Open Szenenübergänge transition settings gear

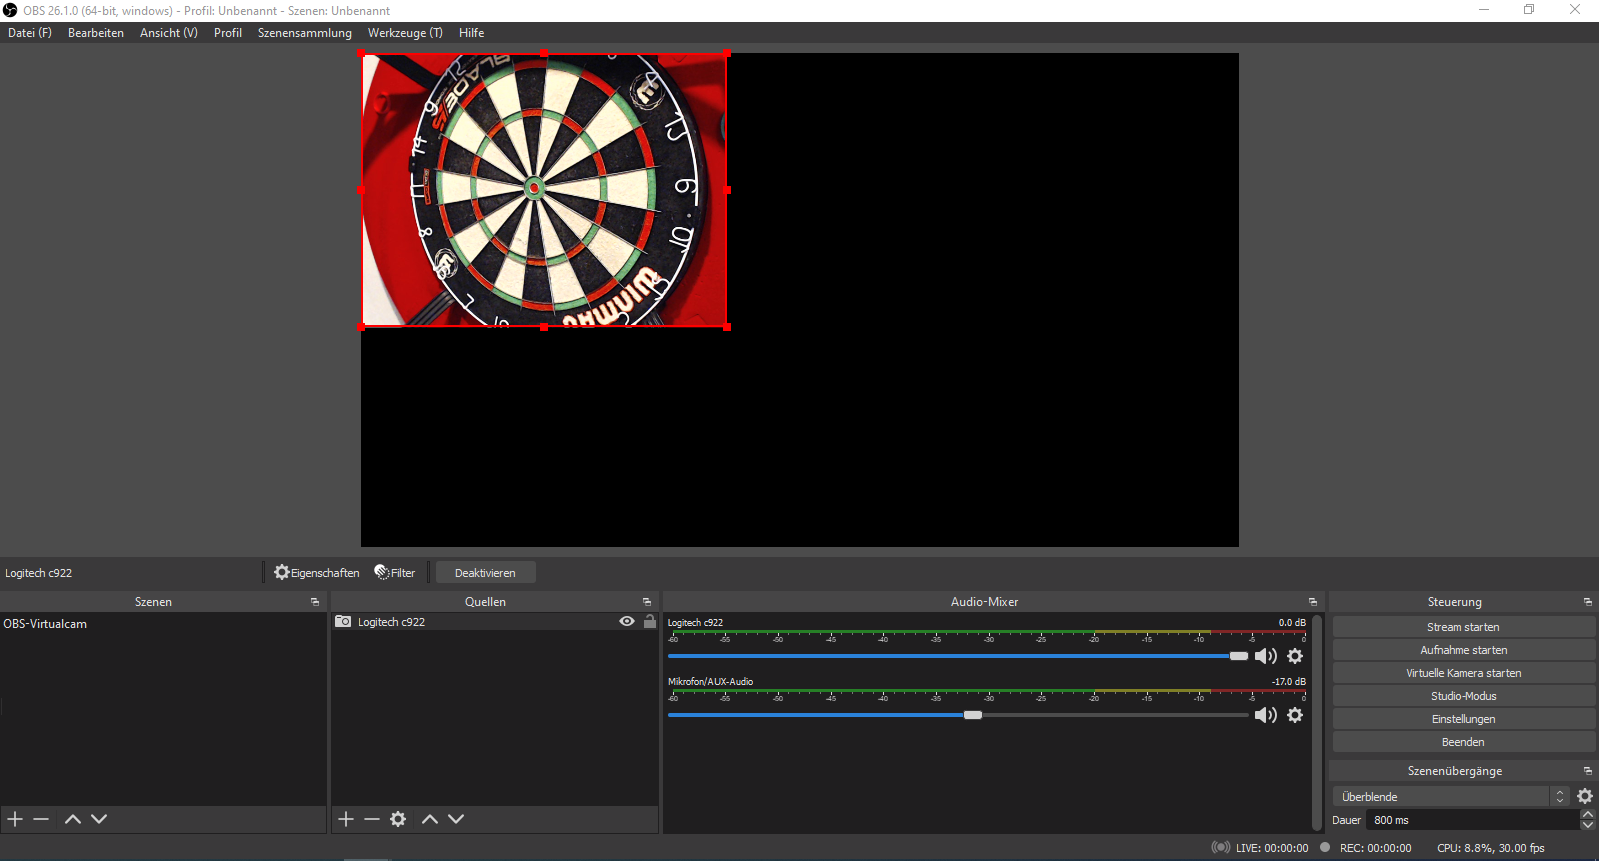tap(1585, 796)
